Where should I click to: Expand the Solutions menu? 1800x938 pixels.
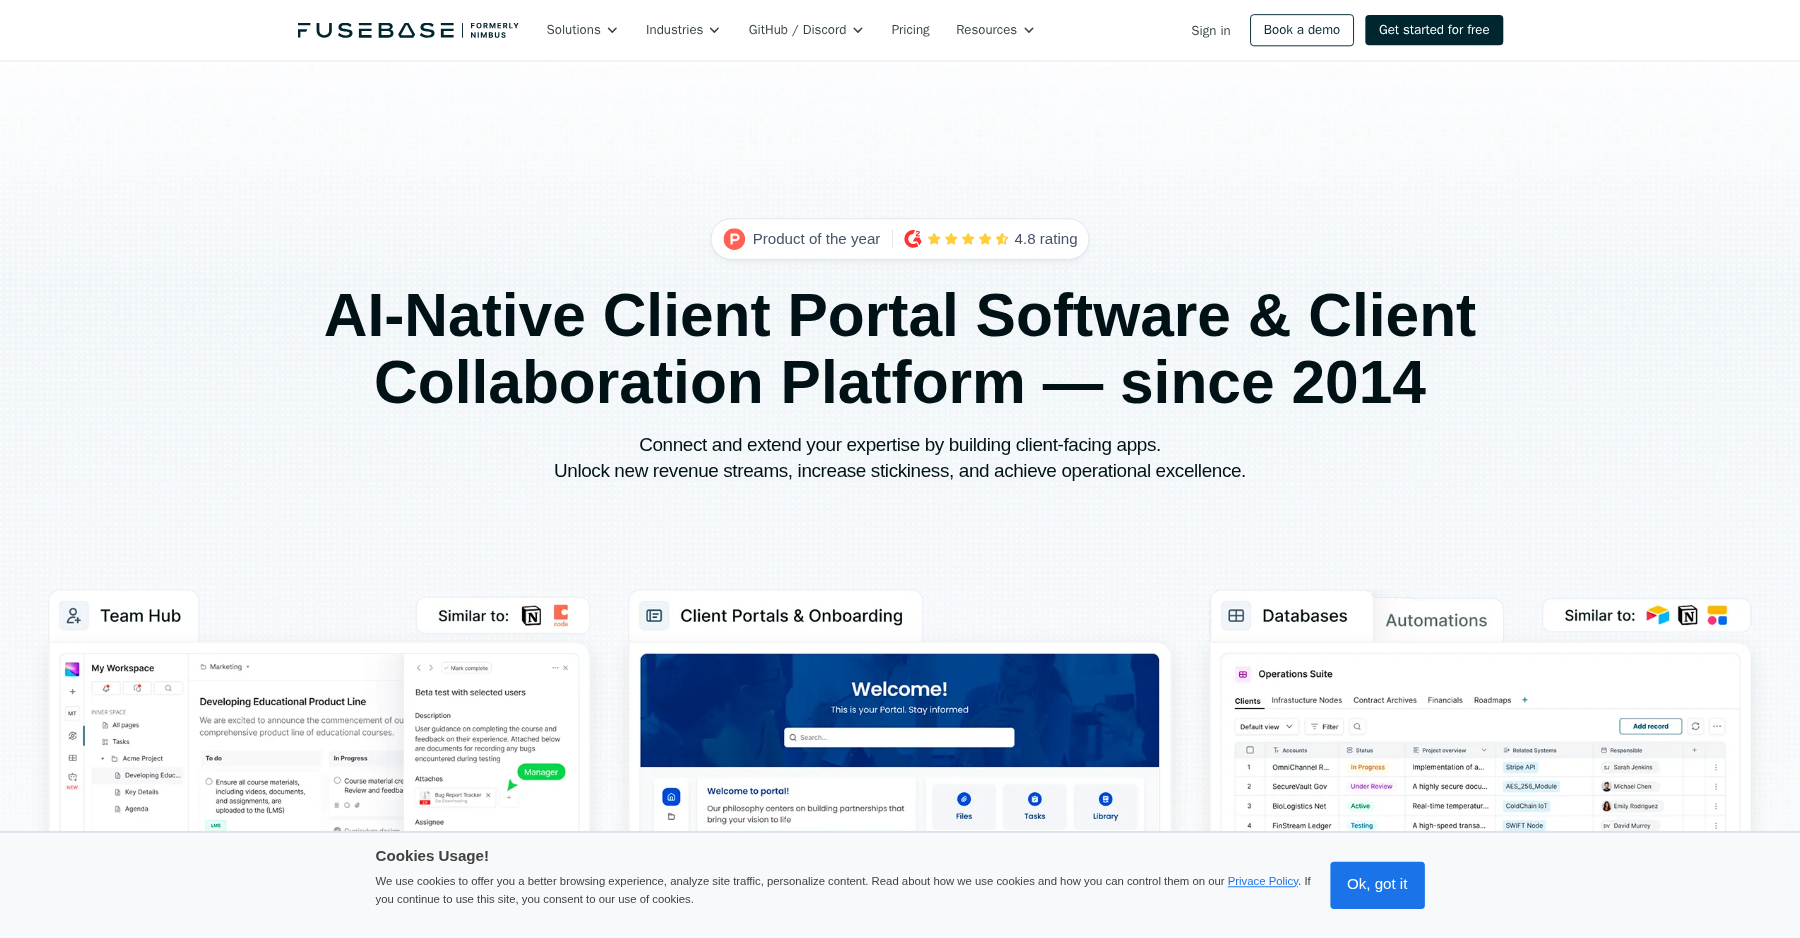(x=582, y=30)
